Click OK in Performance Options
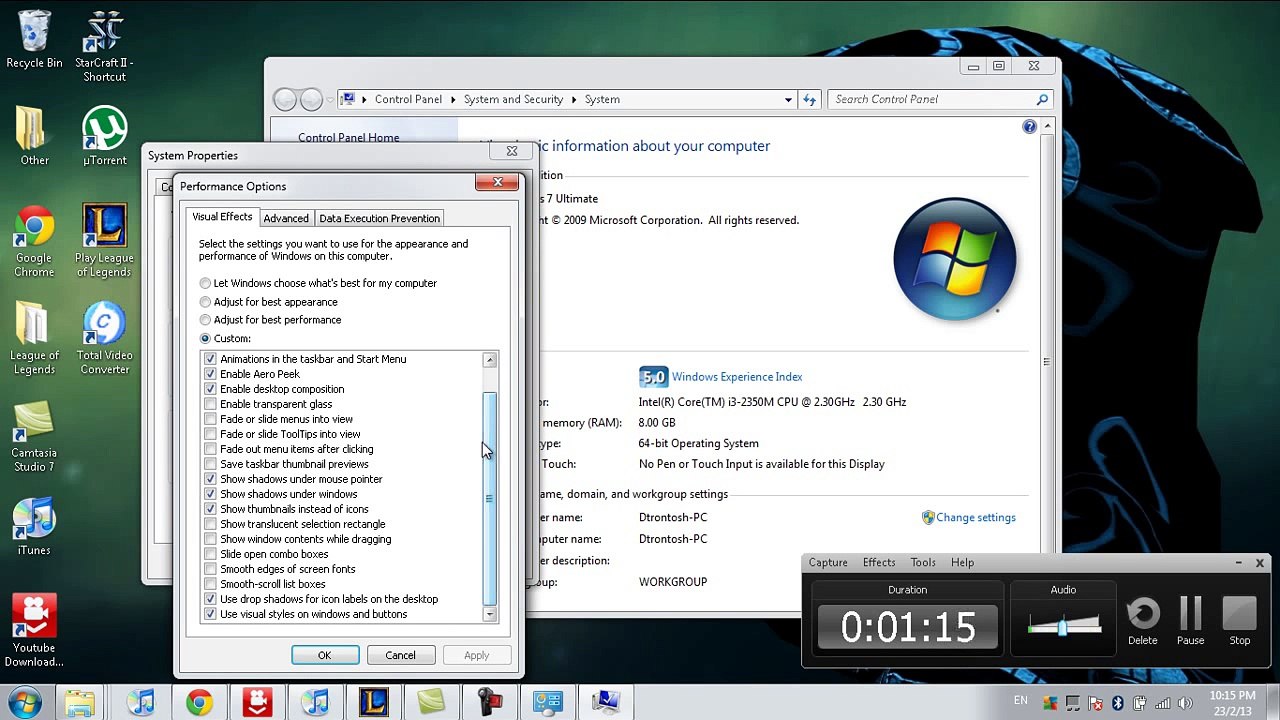The image size is (1280, 720). (x=325, y=655)
